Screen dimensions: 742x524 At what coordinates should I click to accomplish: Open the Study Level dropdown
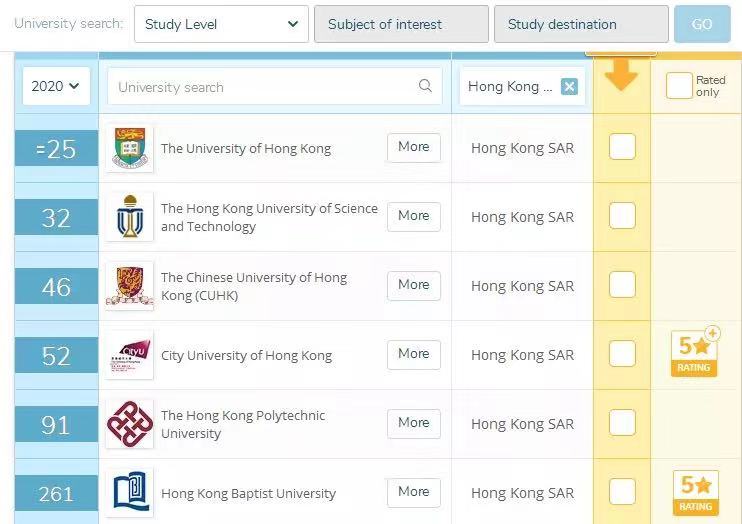click(x=221, y=24)
